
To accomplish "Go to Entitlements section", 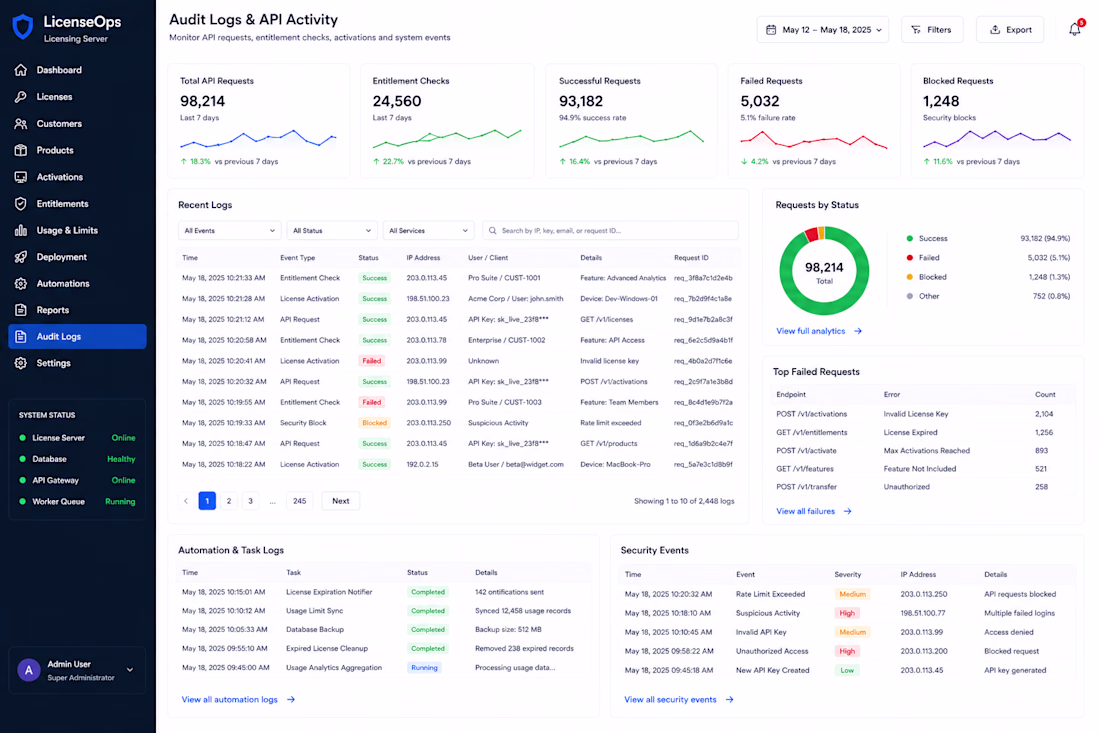I will [77, 203].
